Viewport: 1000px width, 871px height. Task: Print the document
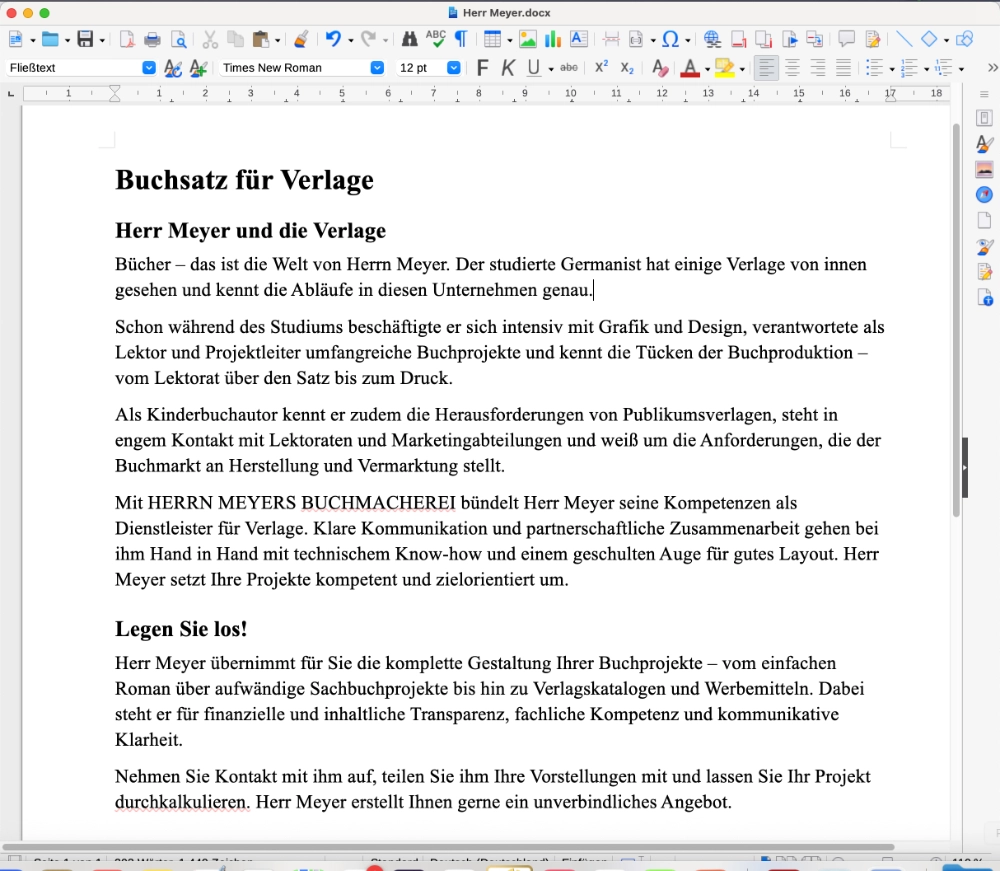pyautogui.click(x=152, y=40)
